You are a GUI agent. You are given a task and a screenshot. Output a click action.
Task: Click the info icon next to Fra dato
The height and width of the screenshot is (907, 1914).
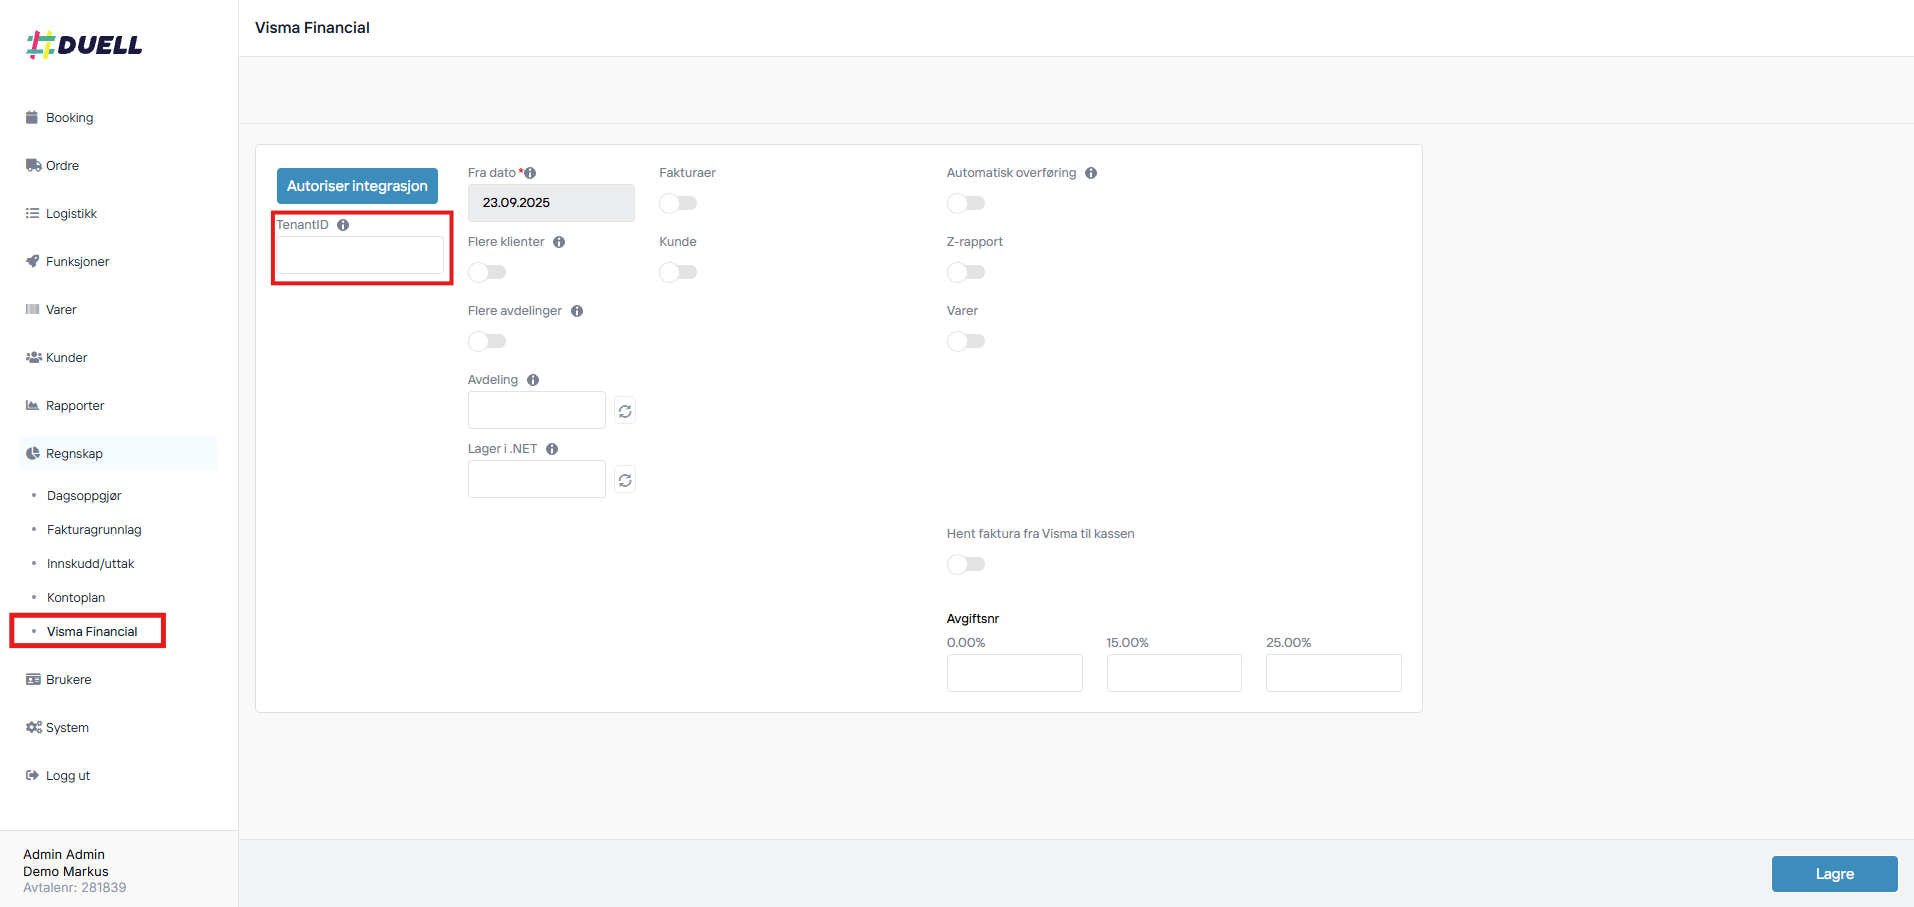point(530,173)
